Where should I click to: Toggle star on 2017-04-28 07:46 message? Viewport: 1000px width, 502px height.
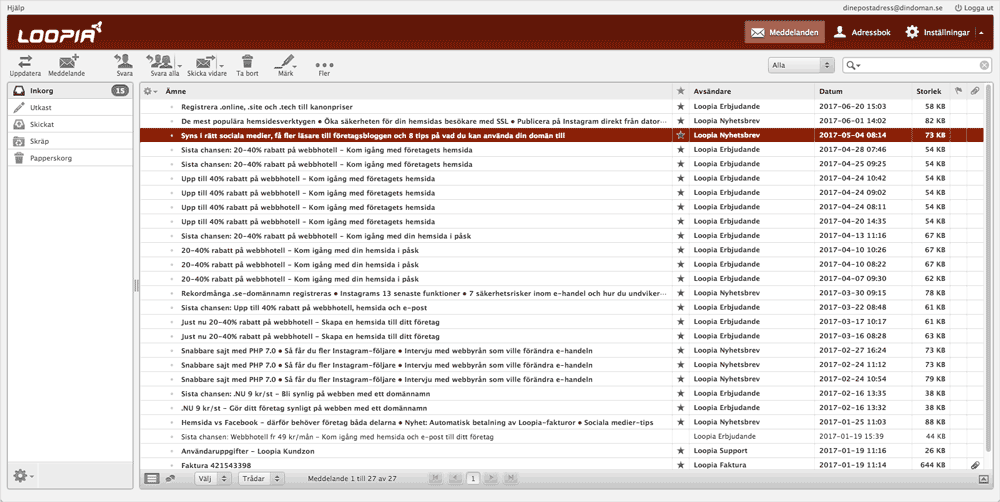point(680,149)
